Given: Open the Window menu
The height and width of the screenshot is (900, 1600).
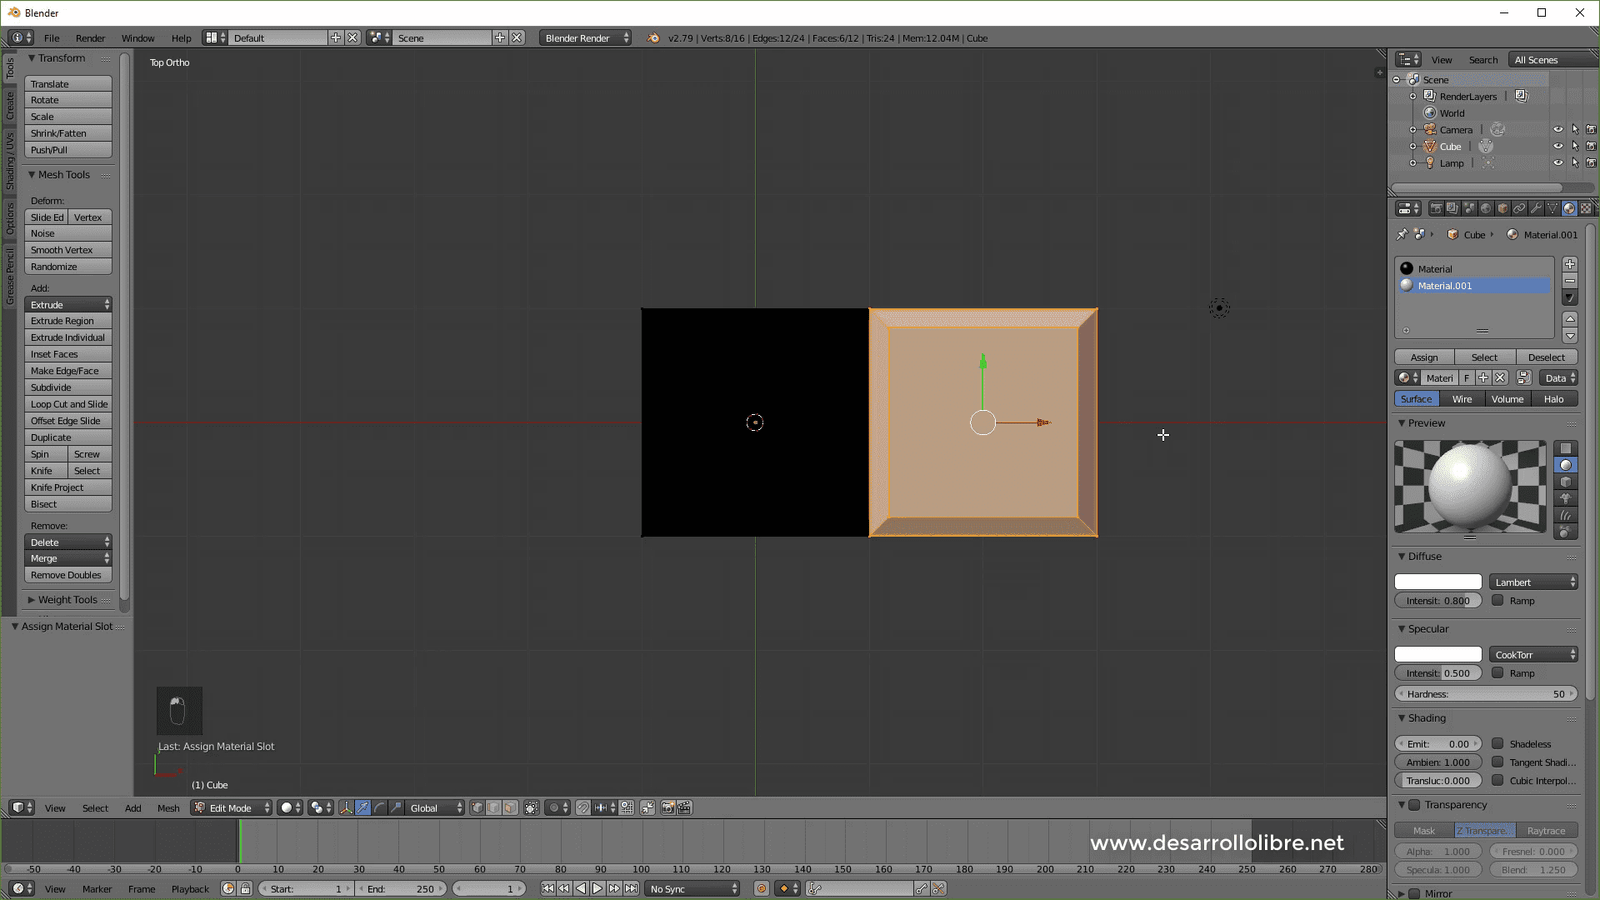Looking at the screenshot, I should tap(138, 38).
